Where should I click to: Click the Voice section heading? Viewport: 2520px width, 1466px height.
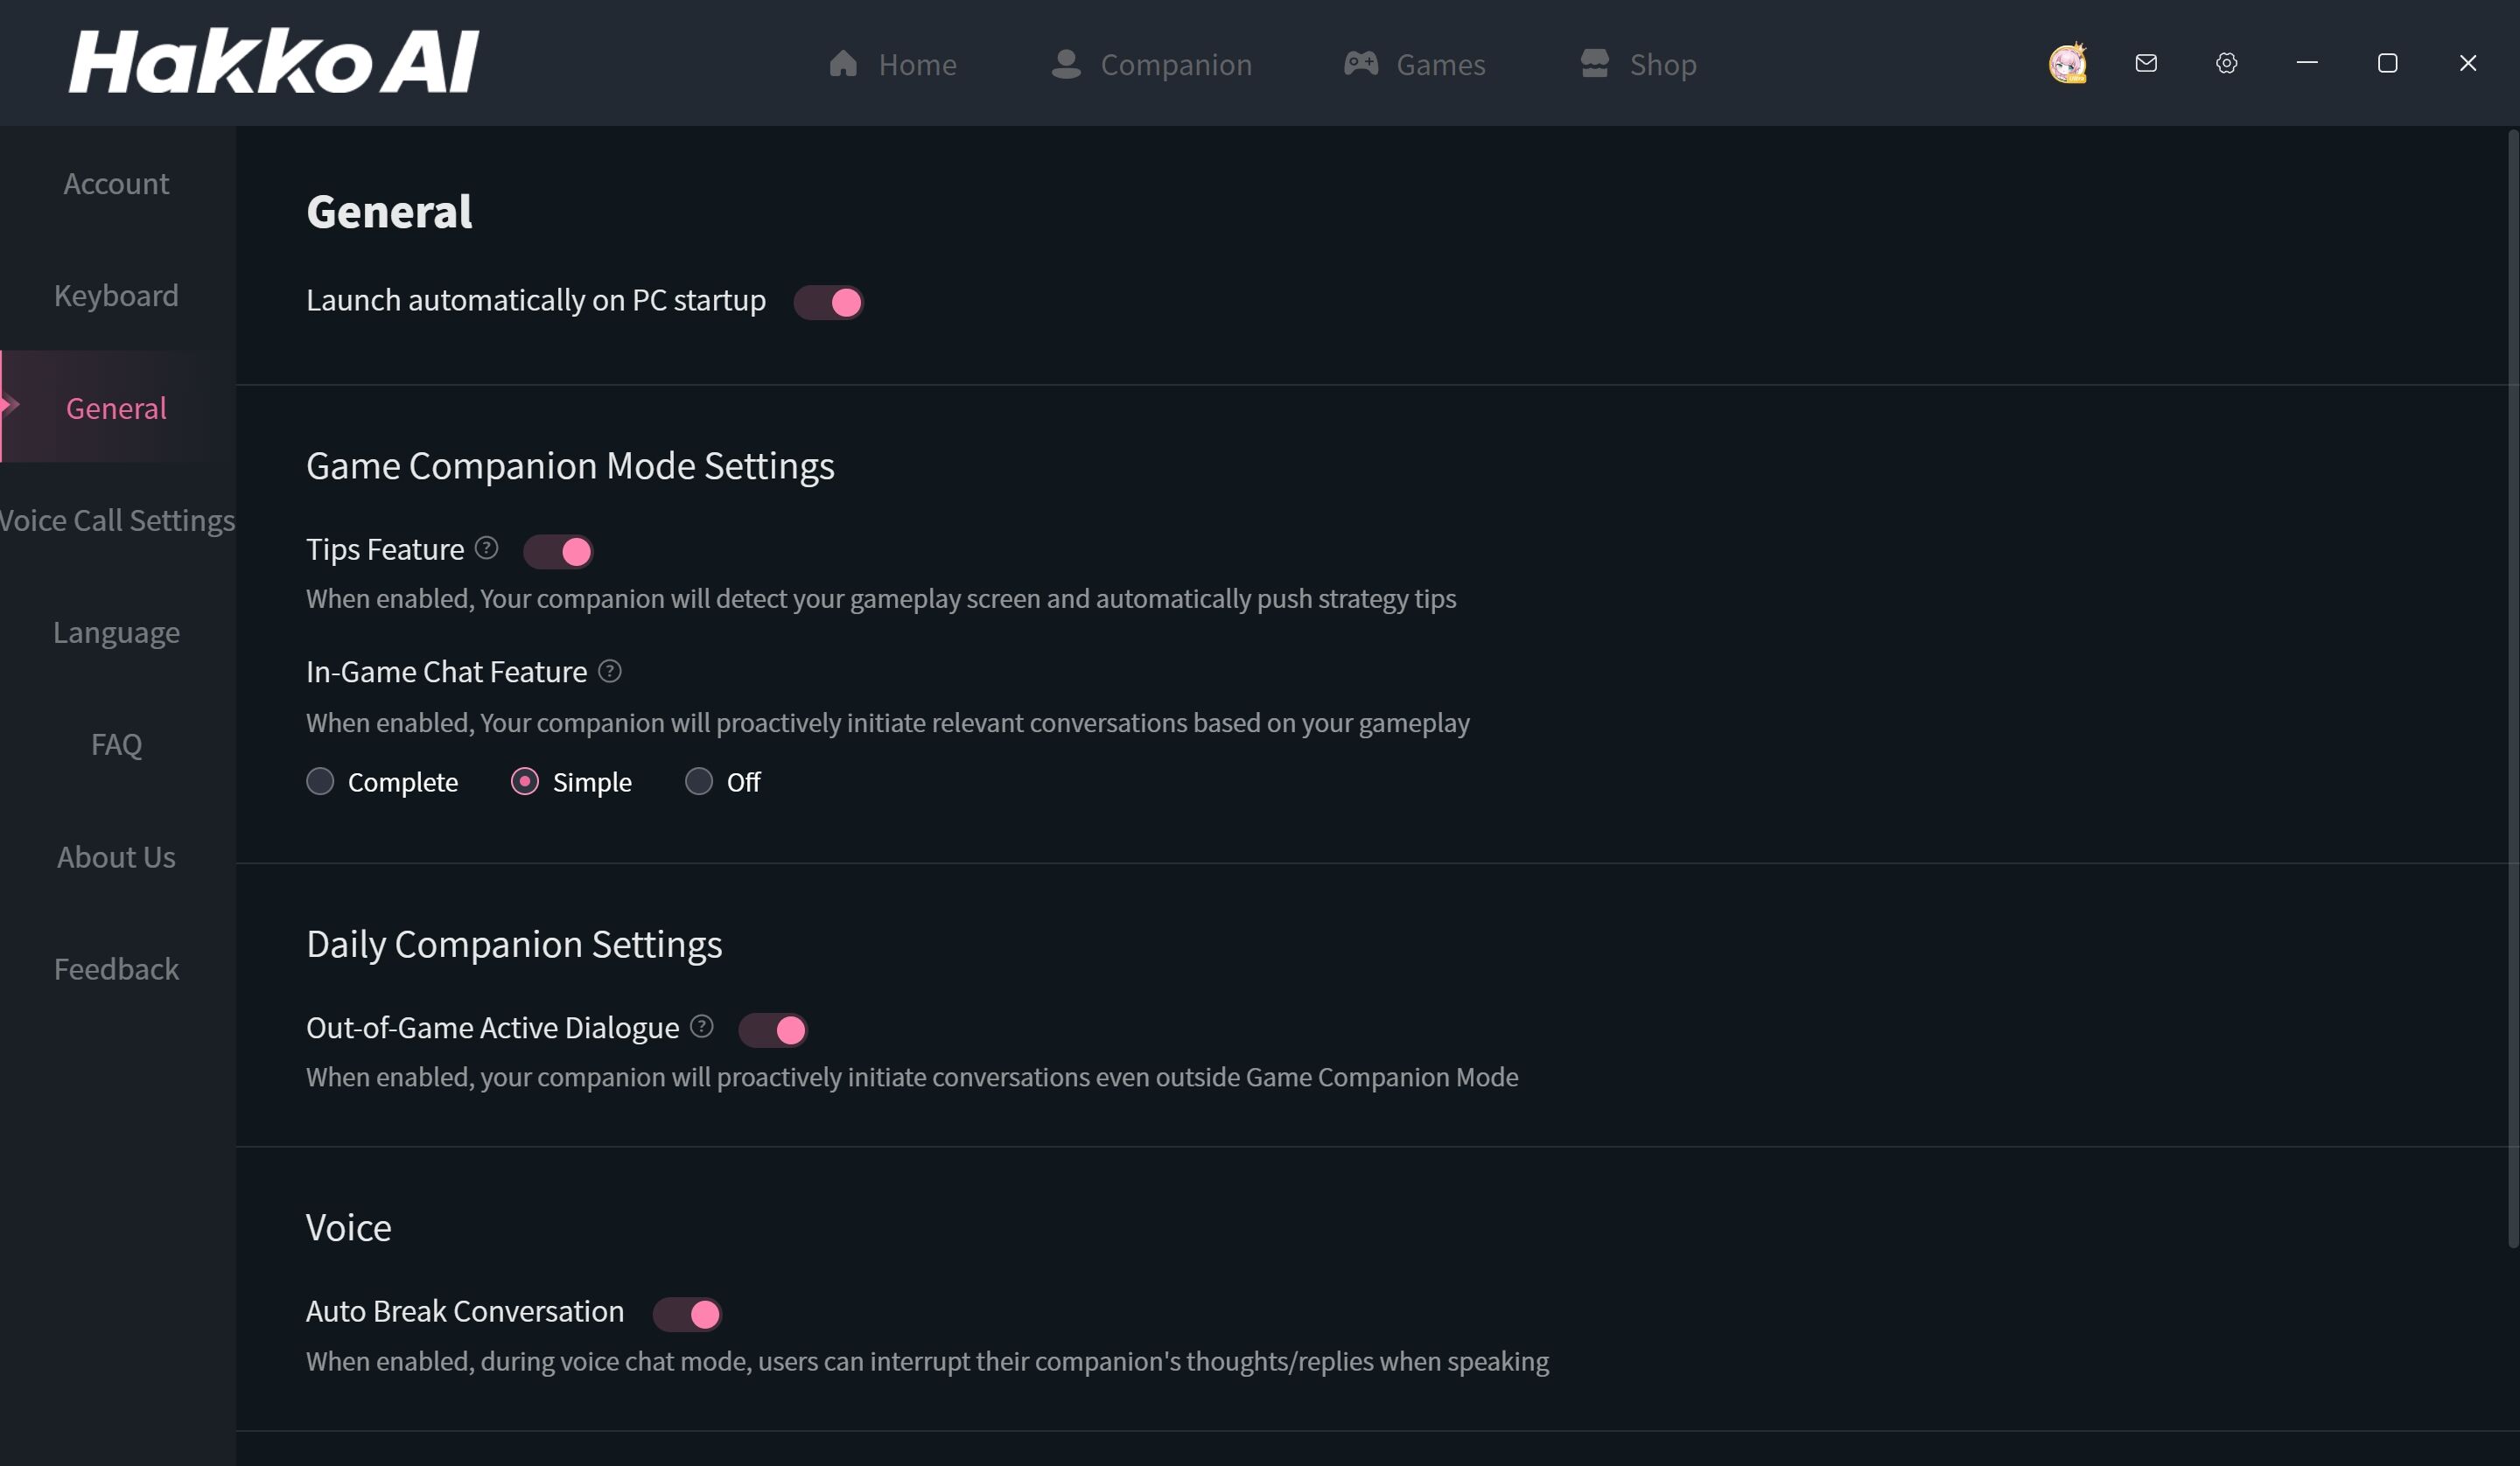(x=349, y=1227)
